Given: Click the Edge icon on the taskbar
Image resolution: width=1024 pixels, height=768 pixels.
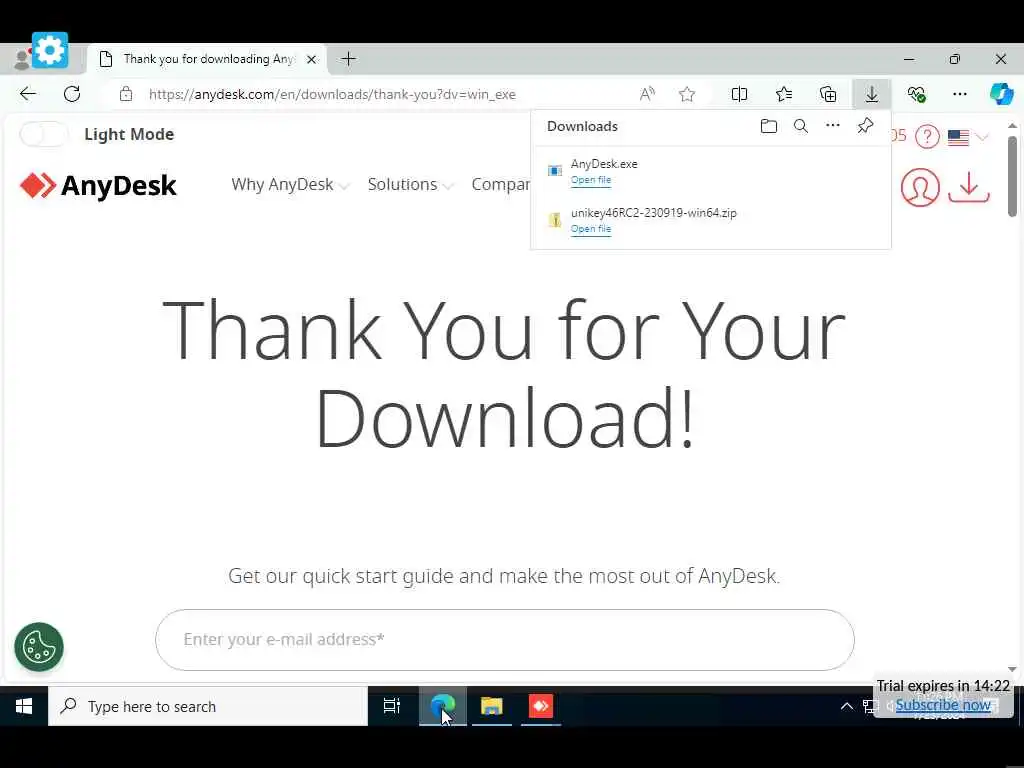Looking at the screenshot, I should (x=443, y=706).
